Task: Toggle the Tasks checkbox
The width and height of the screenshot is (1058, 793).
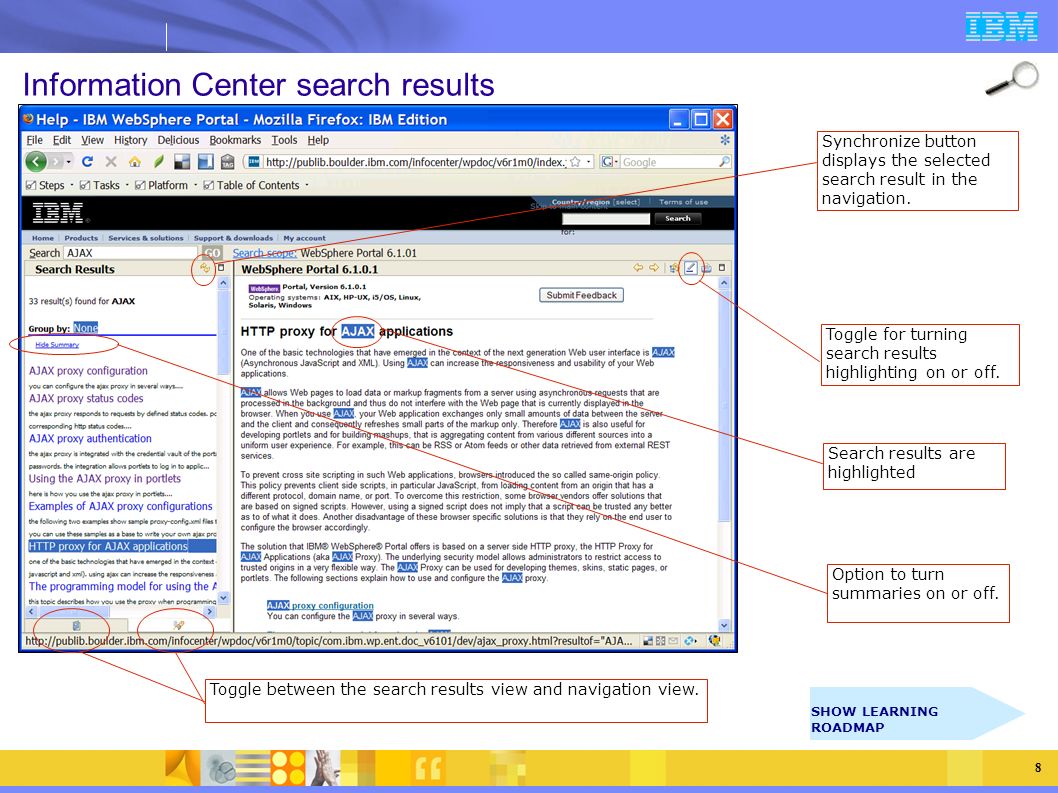Action: point(84,185)
